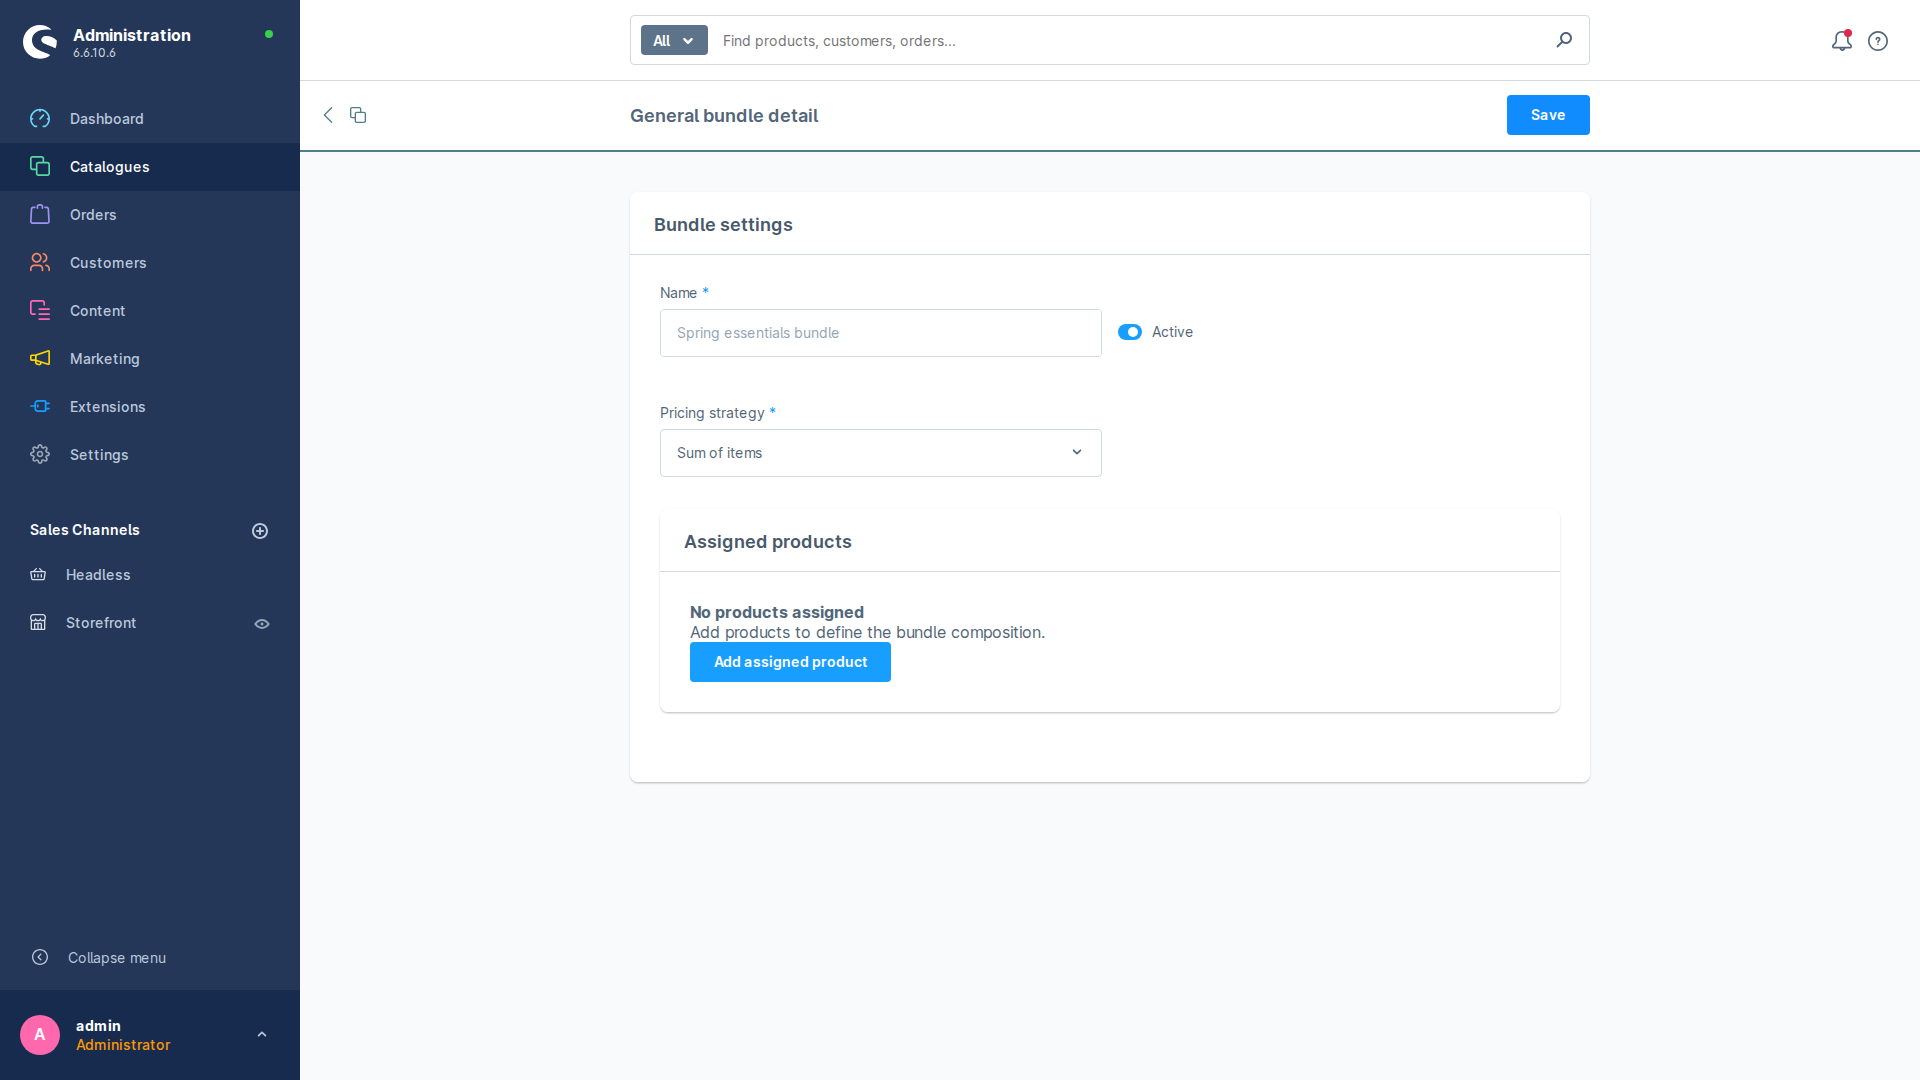Click the Collapse menu icon
Image resolution: width=1920 pixels, height=1080 pixels.
pyautogui.click(x=40, y=957)
